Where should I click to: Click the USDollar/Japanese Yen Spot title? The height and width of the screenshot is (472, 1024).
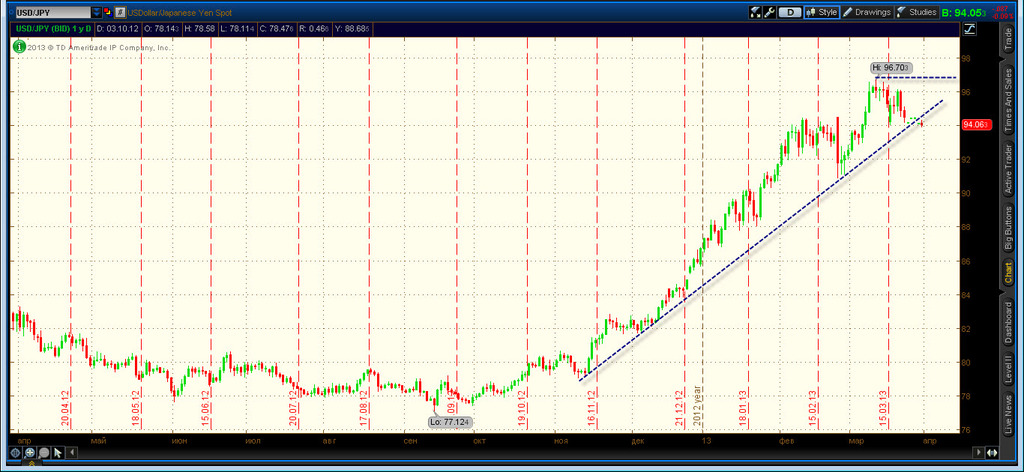pyautogui.click(x=180, y=12)
